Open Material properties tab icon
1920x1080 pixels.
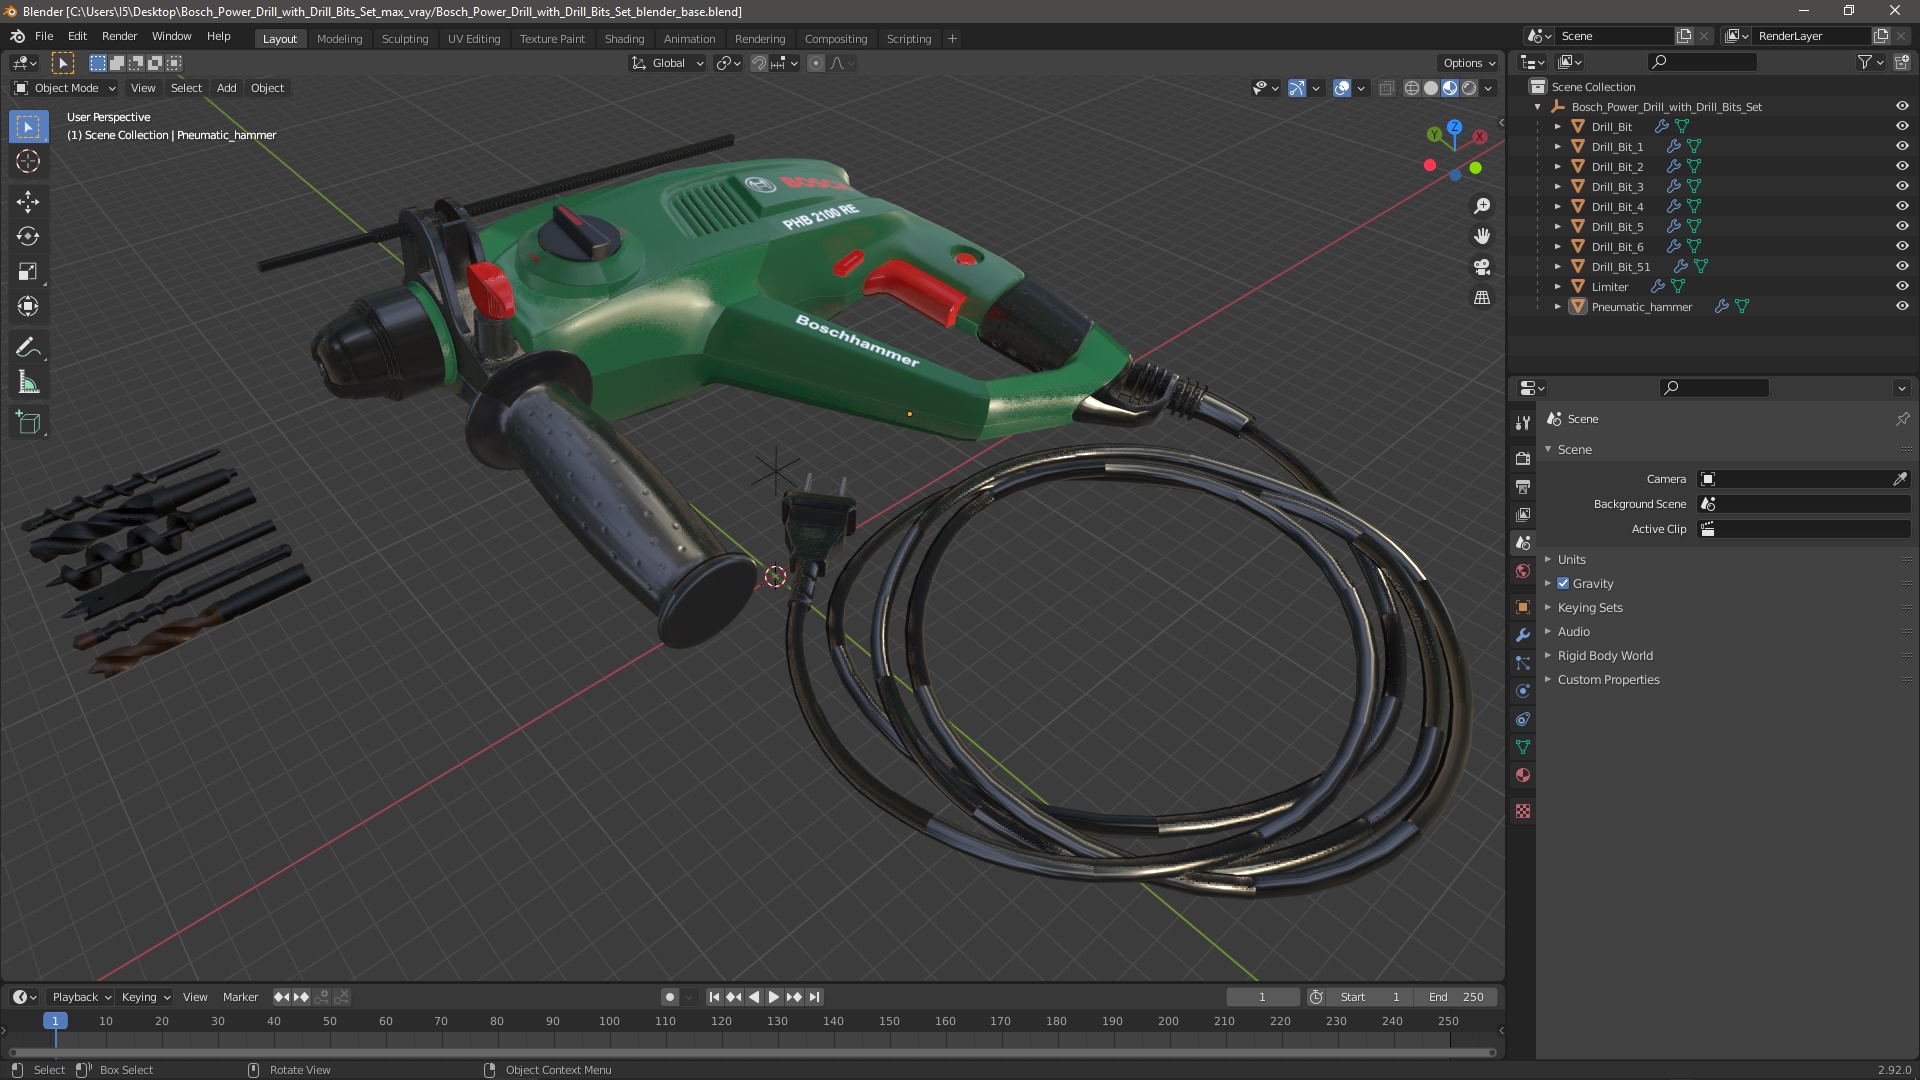click(x=1523, y=775)
